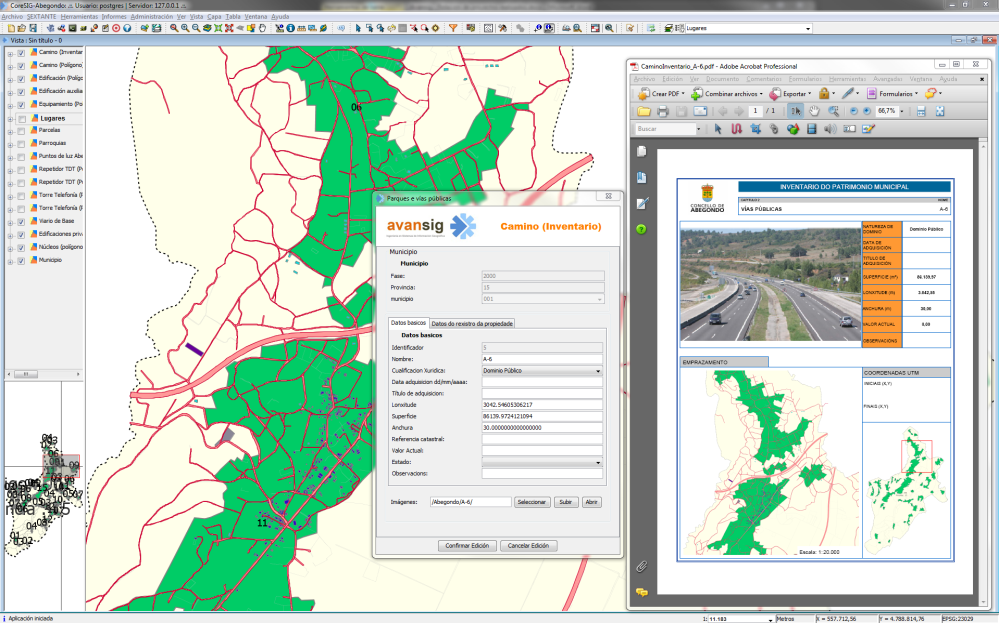Open the Crear PDF dropdown in Acrobat

point(683,94)
